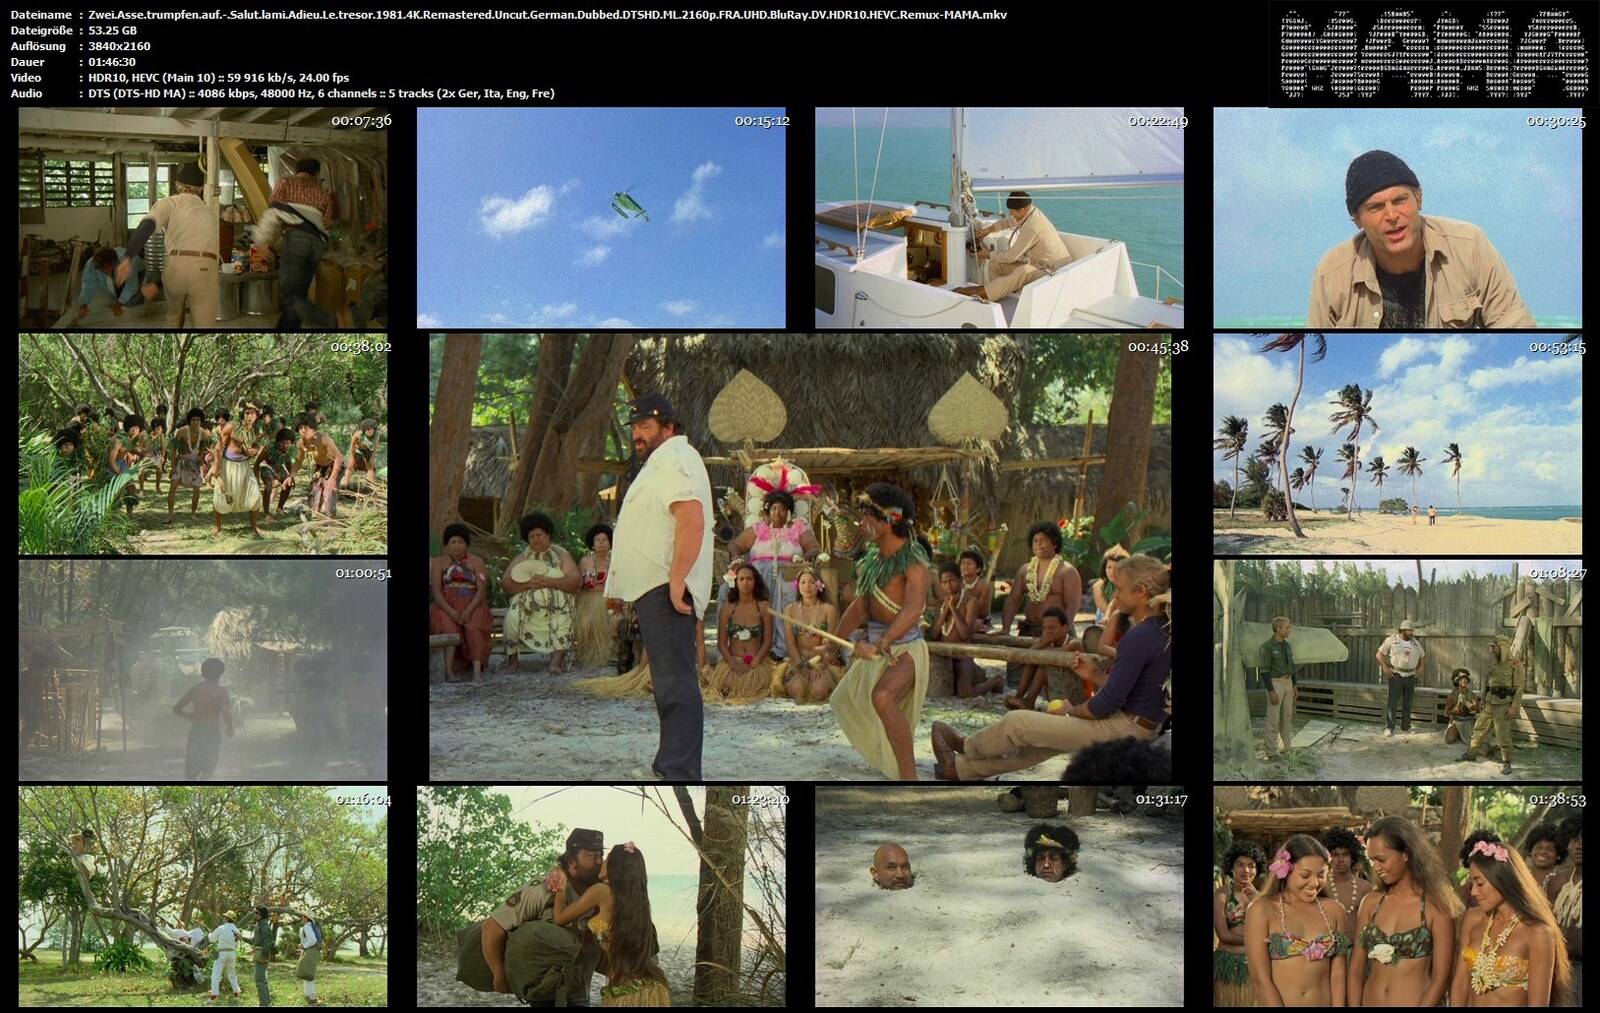1600x1013 pixels.
Task: Click the MKV file name text
Action: click(547, 15)
